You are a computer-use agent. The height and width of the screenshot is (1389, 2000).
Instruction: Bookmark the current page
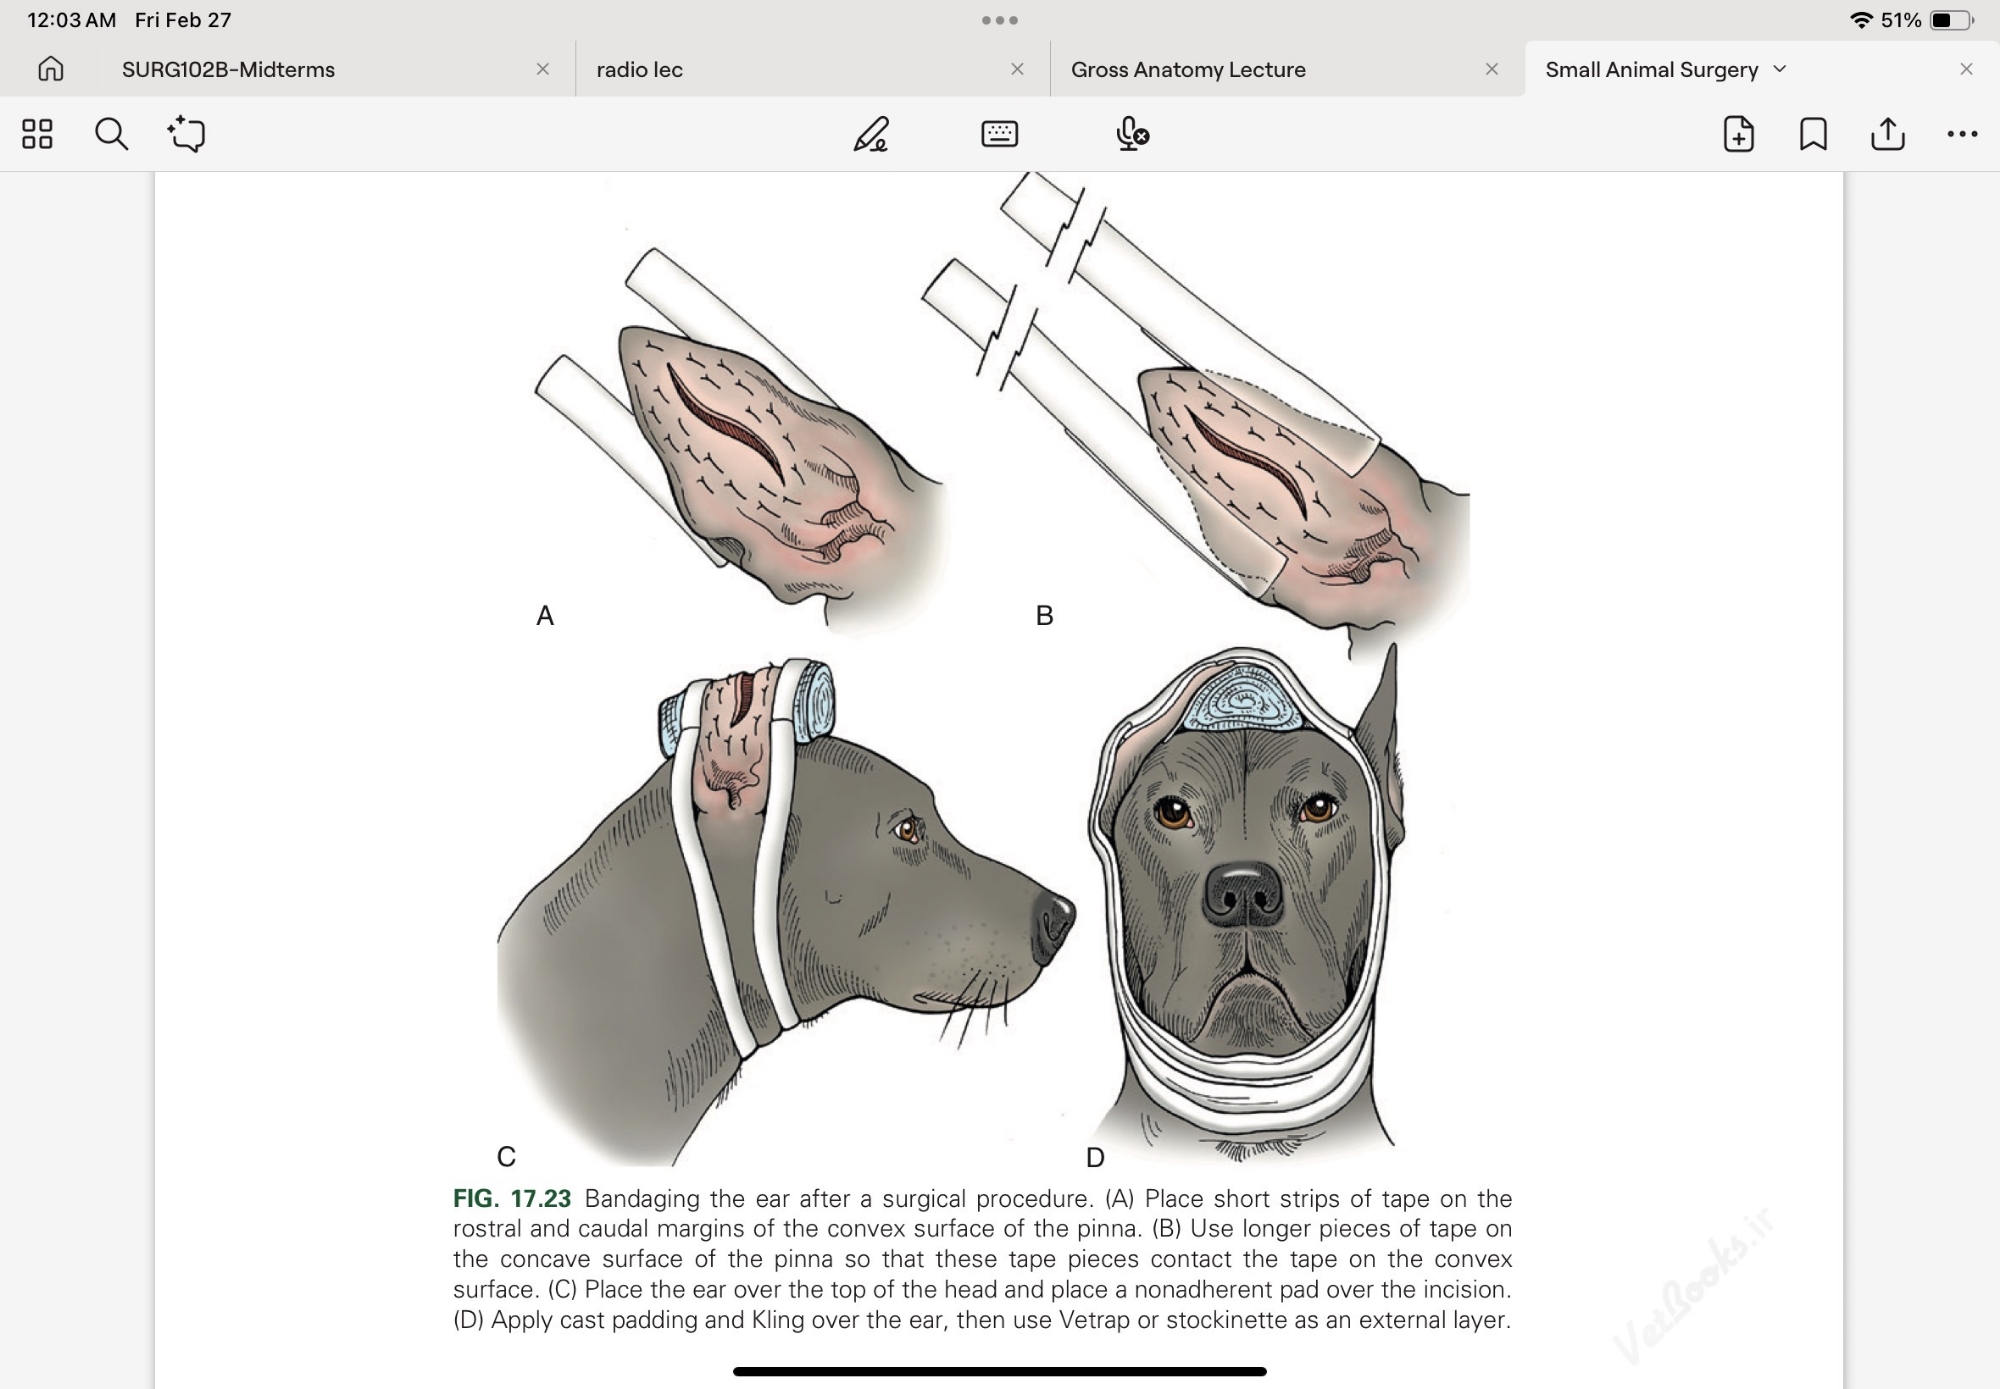[1813, 134]
